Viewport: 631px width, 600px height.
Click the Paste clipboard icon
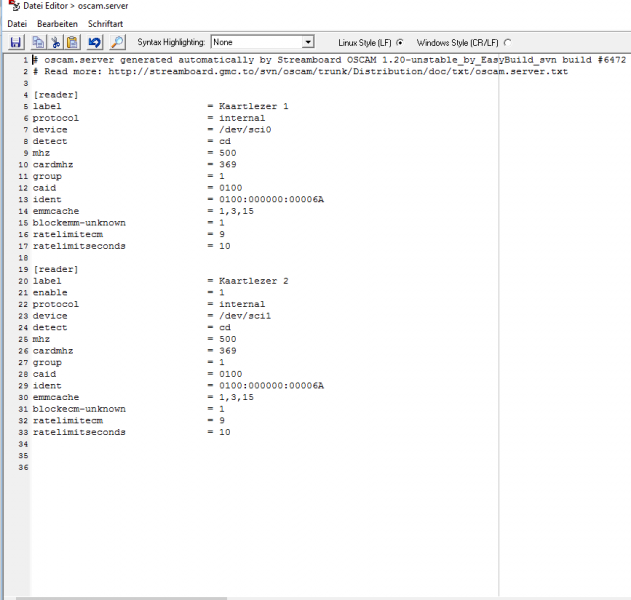pos(72,42)
